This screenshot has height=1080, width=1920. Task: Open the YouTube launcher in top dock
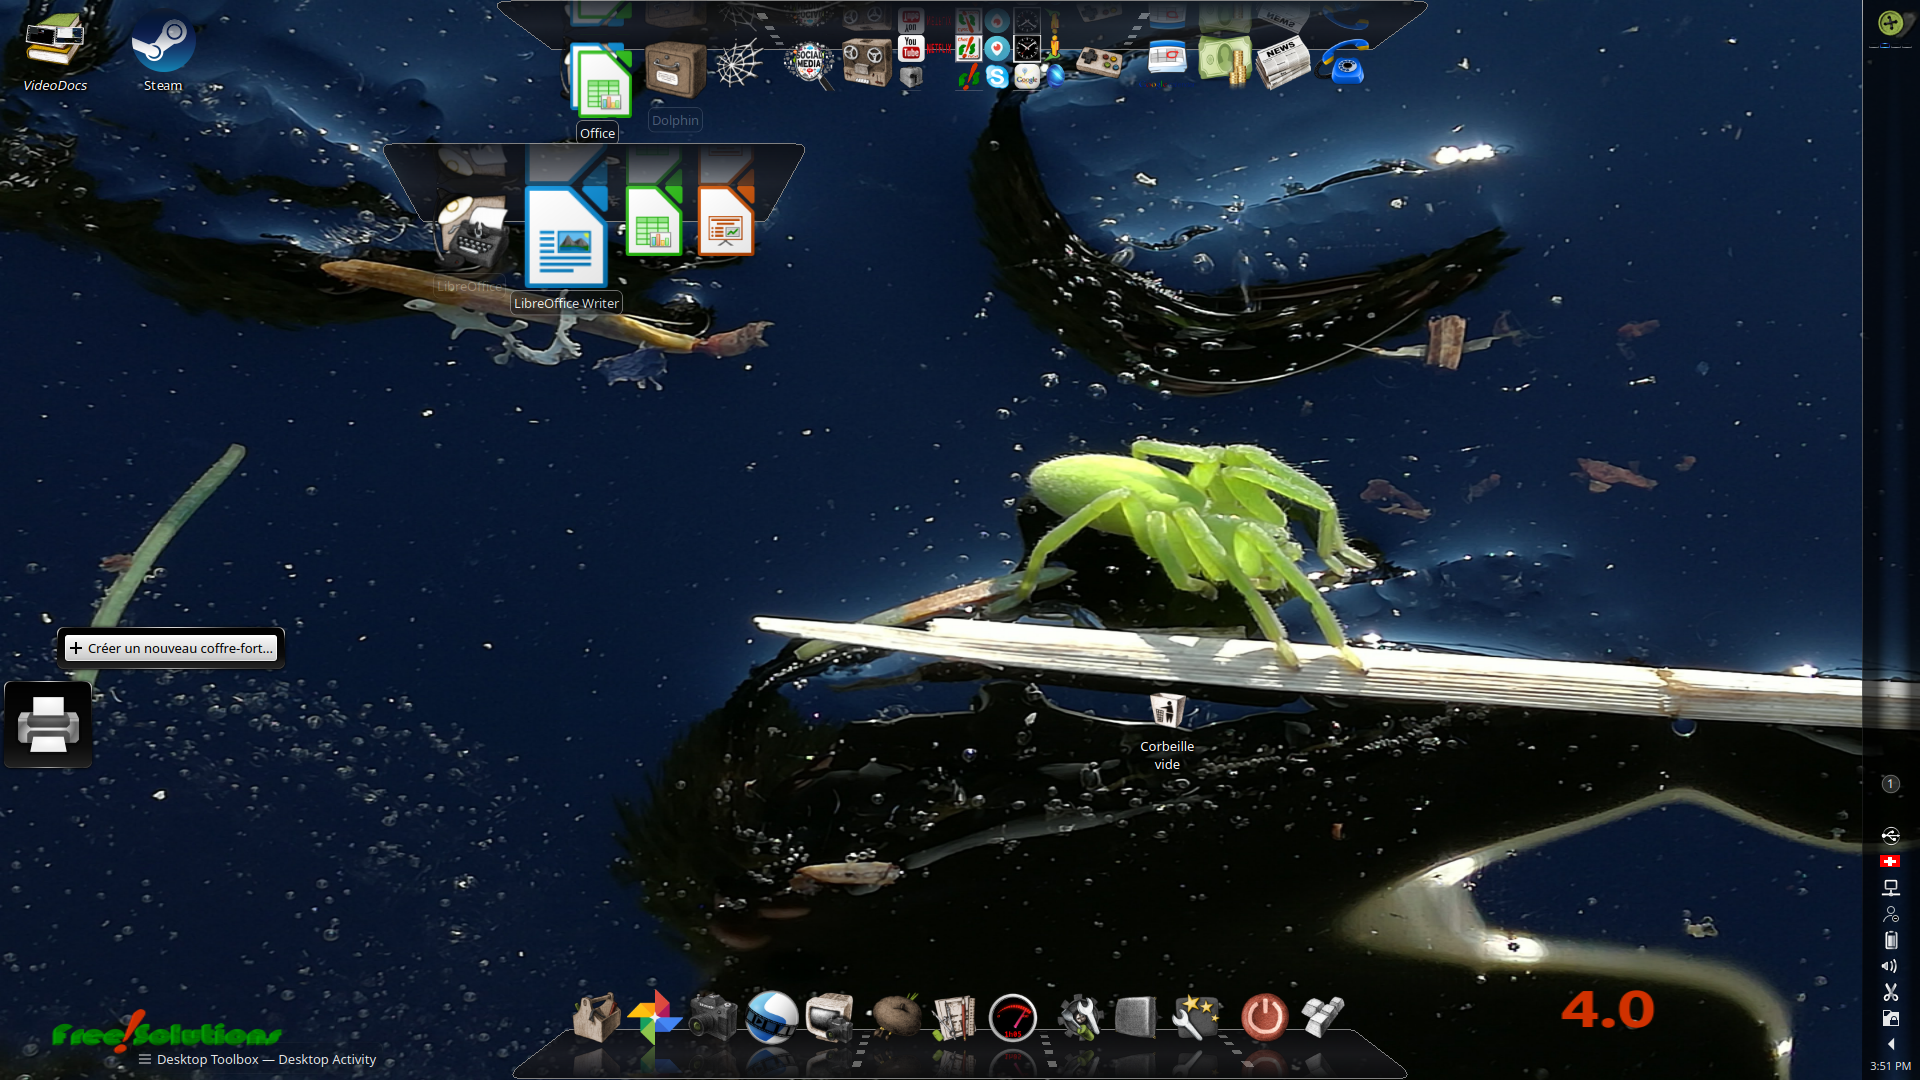pos(910,48)
